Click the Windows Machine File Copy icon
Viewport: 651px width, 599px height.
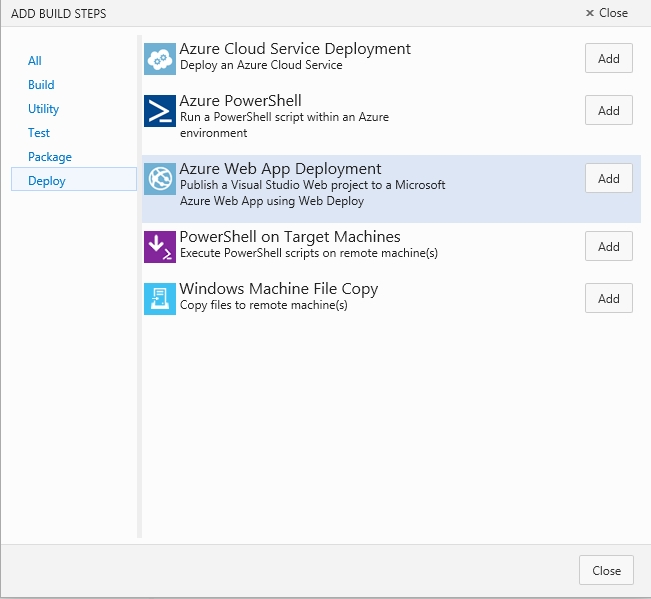160,299
